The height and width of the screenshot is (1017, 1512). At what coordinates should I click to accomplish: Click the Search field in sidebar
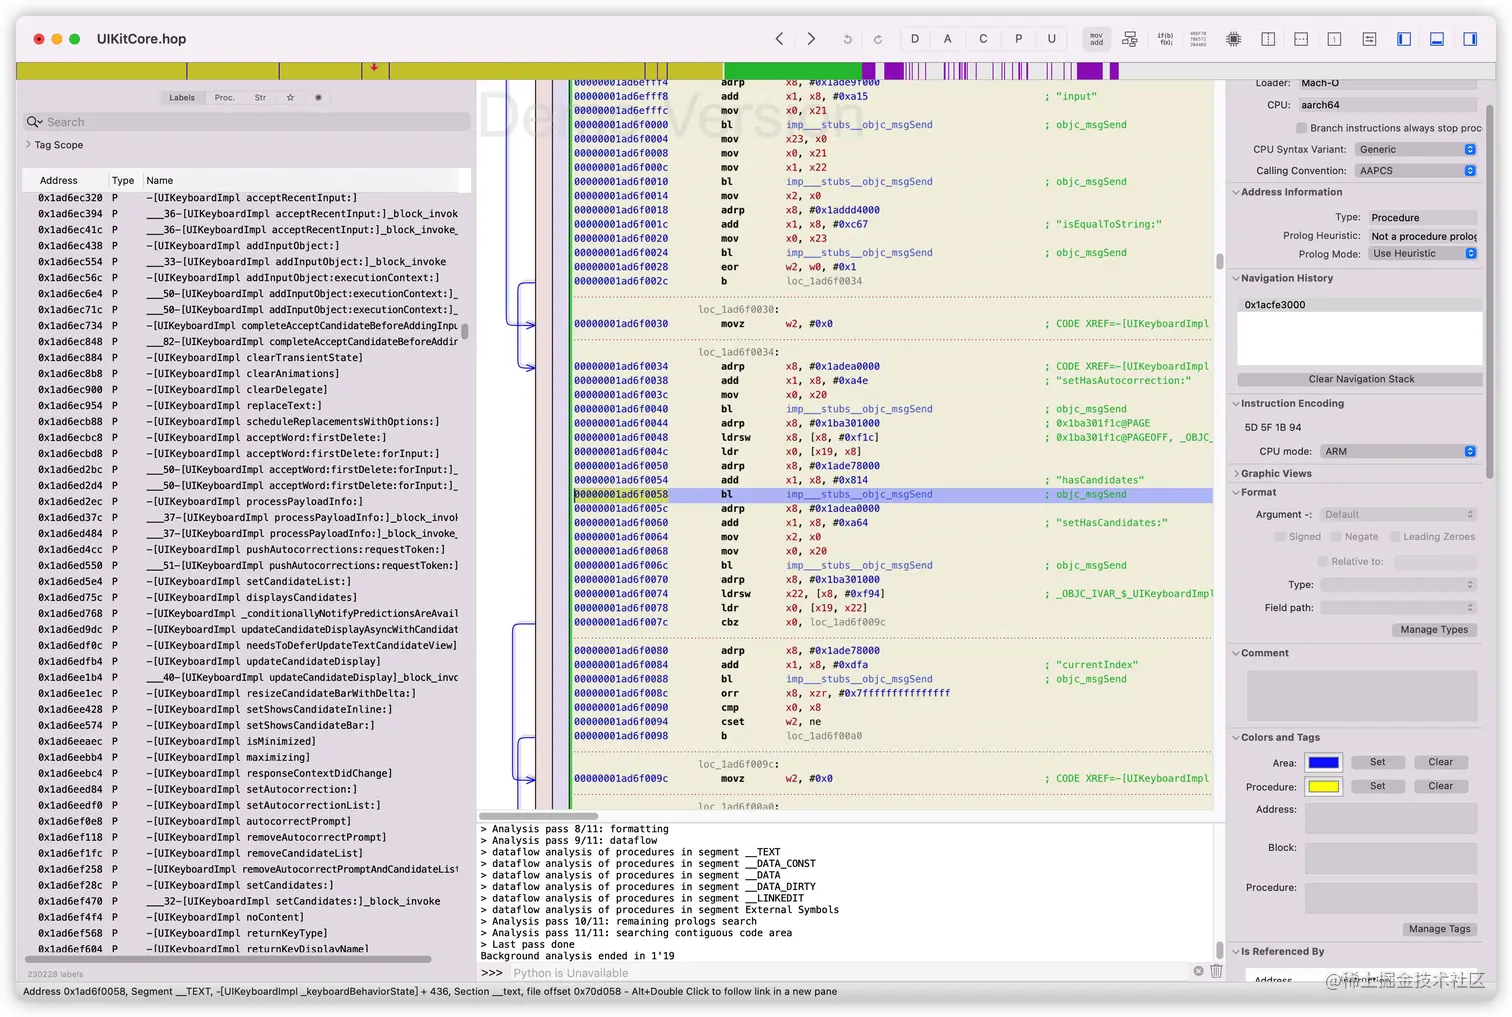pos(246,122)
